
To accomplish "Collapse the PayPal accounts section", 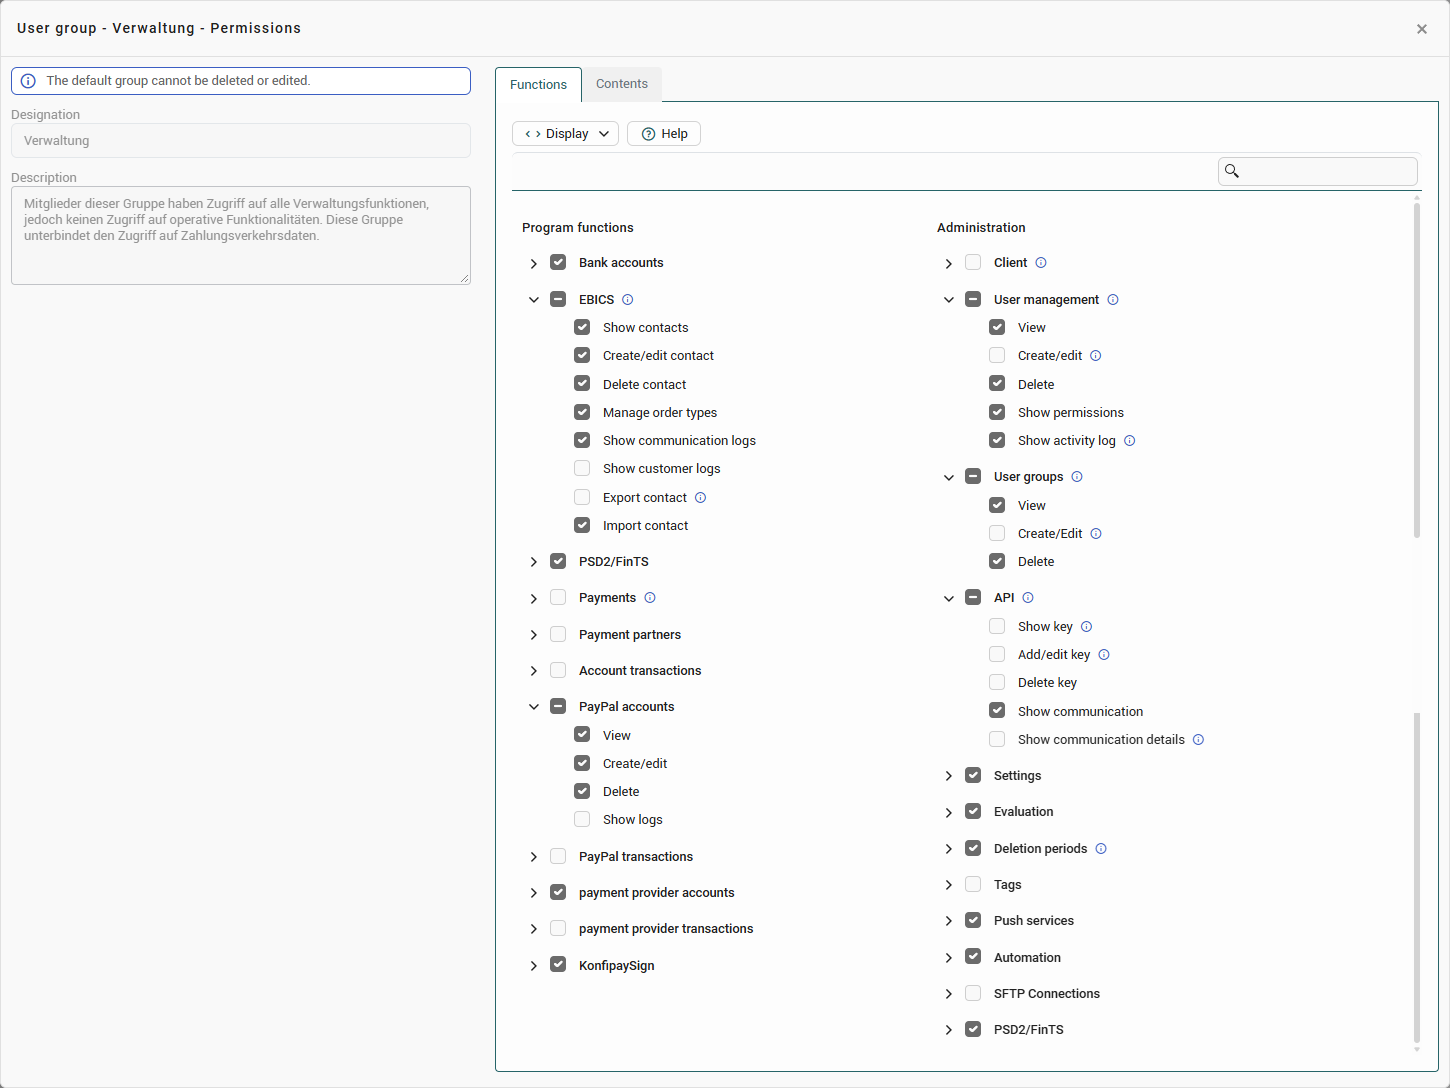I will [534, 707].
